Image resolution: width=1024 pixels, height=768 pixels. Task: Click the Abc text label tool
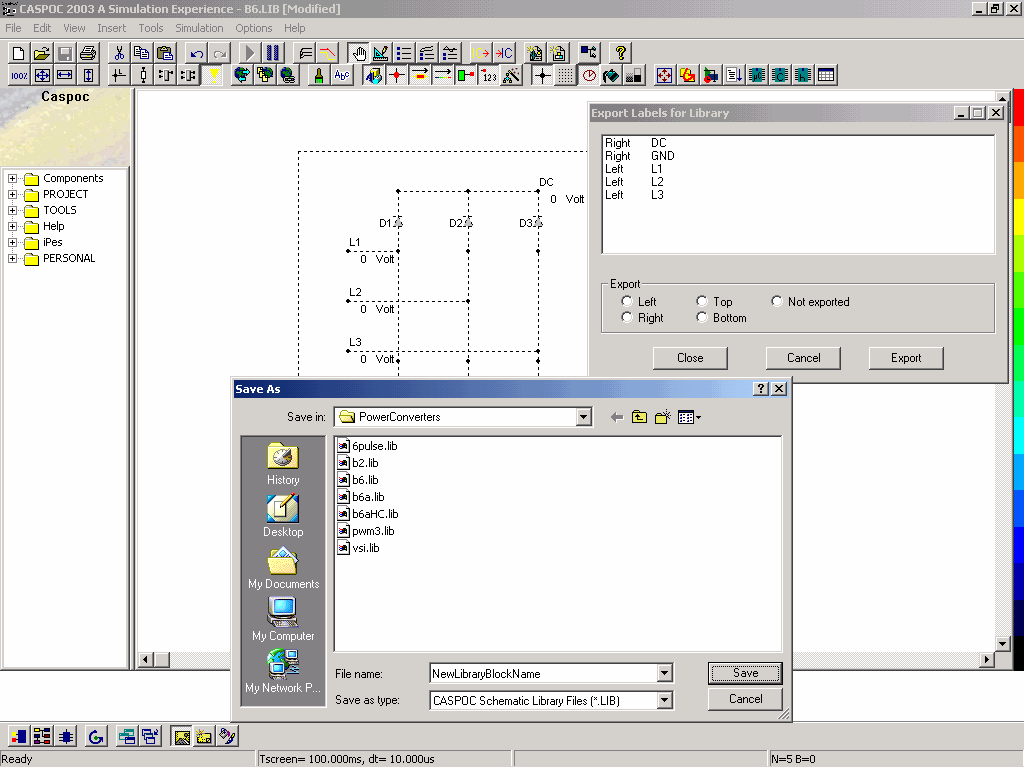click(x=342, y=76)
